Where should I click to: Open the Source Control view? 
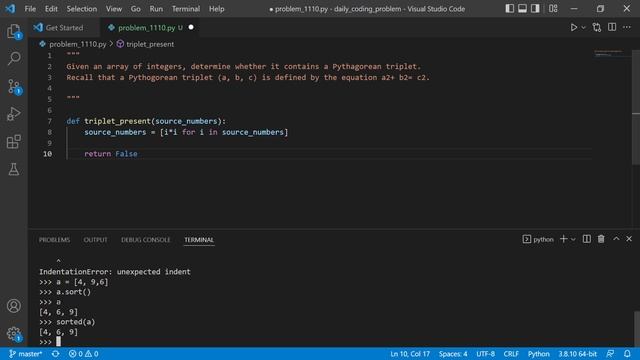tap(13, 87)
